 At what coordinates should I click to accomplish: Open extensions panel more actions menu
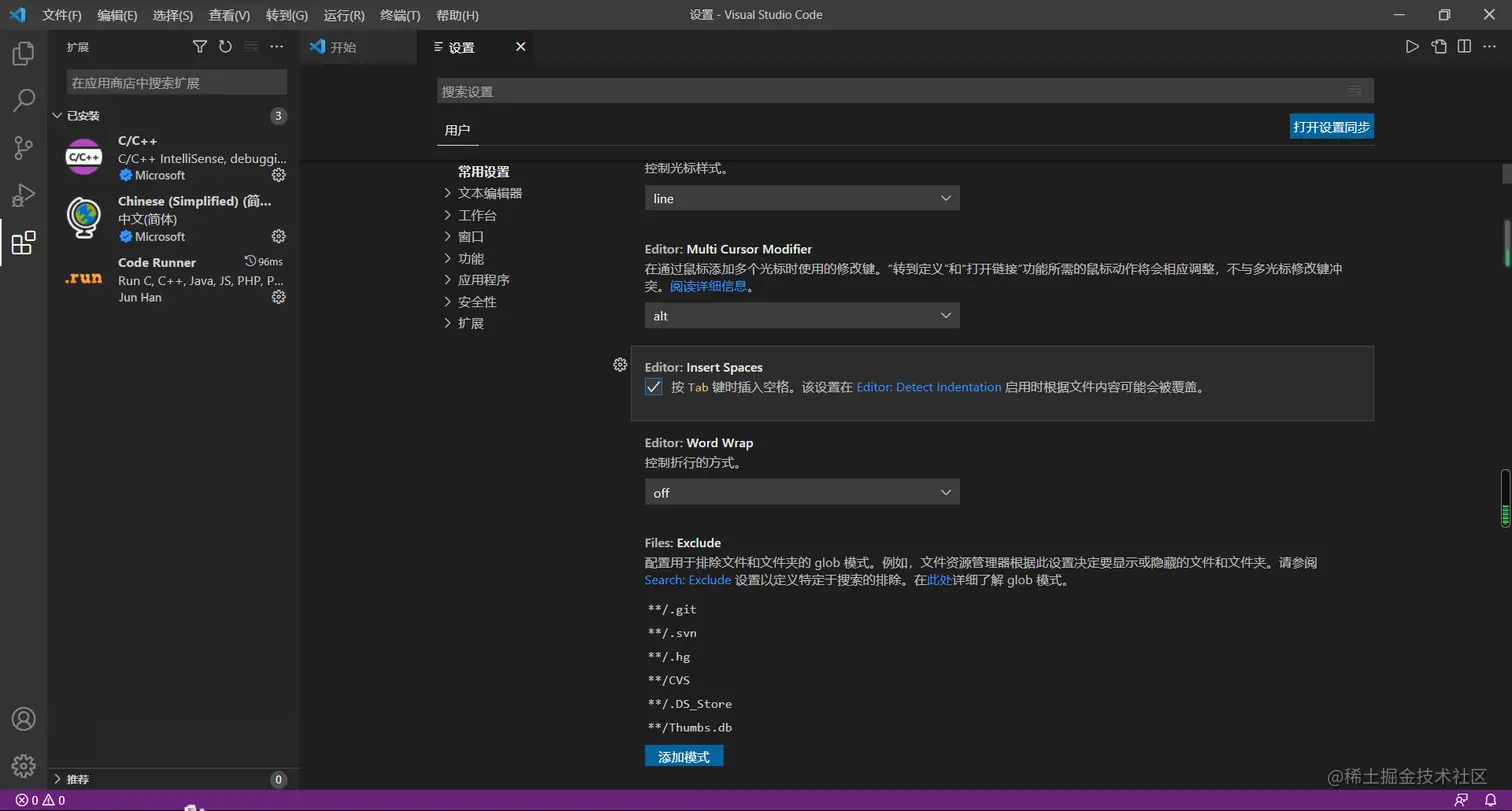277,47
